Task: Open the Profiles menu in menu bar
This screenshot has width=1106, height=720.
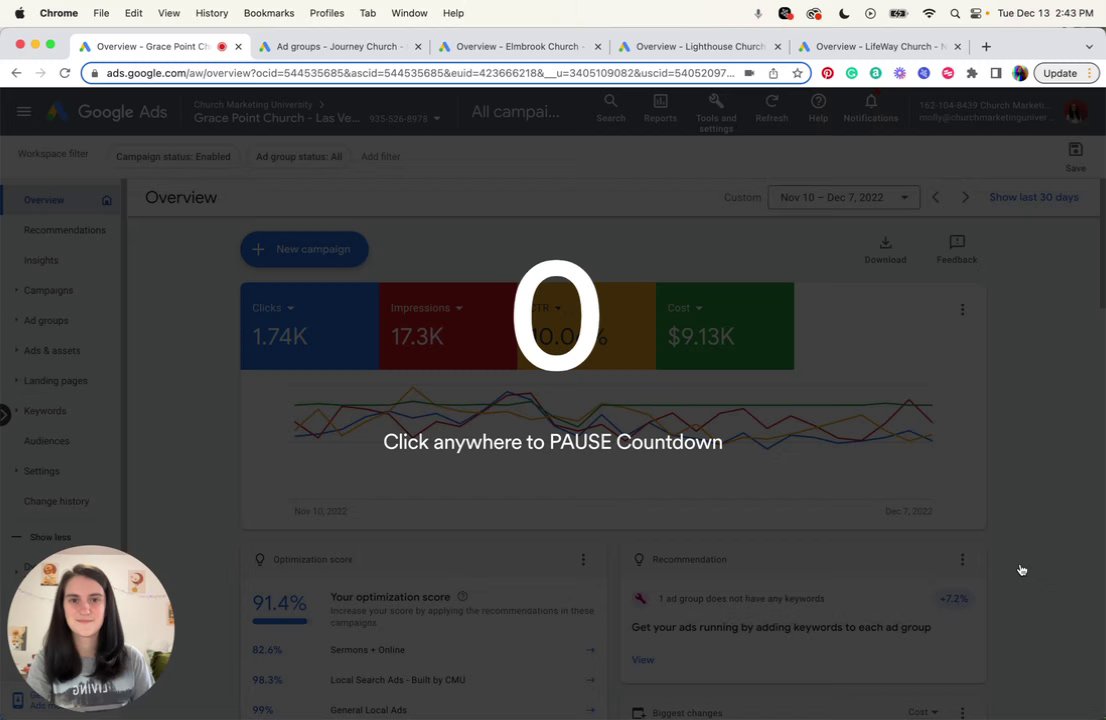Action: [x=327, y=13]
